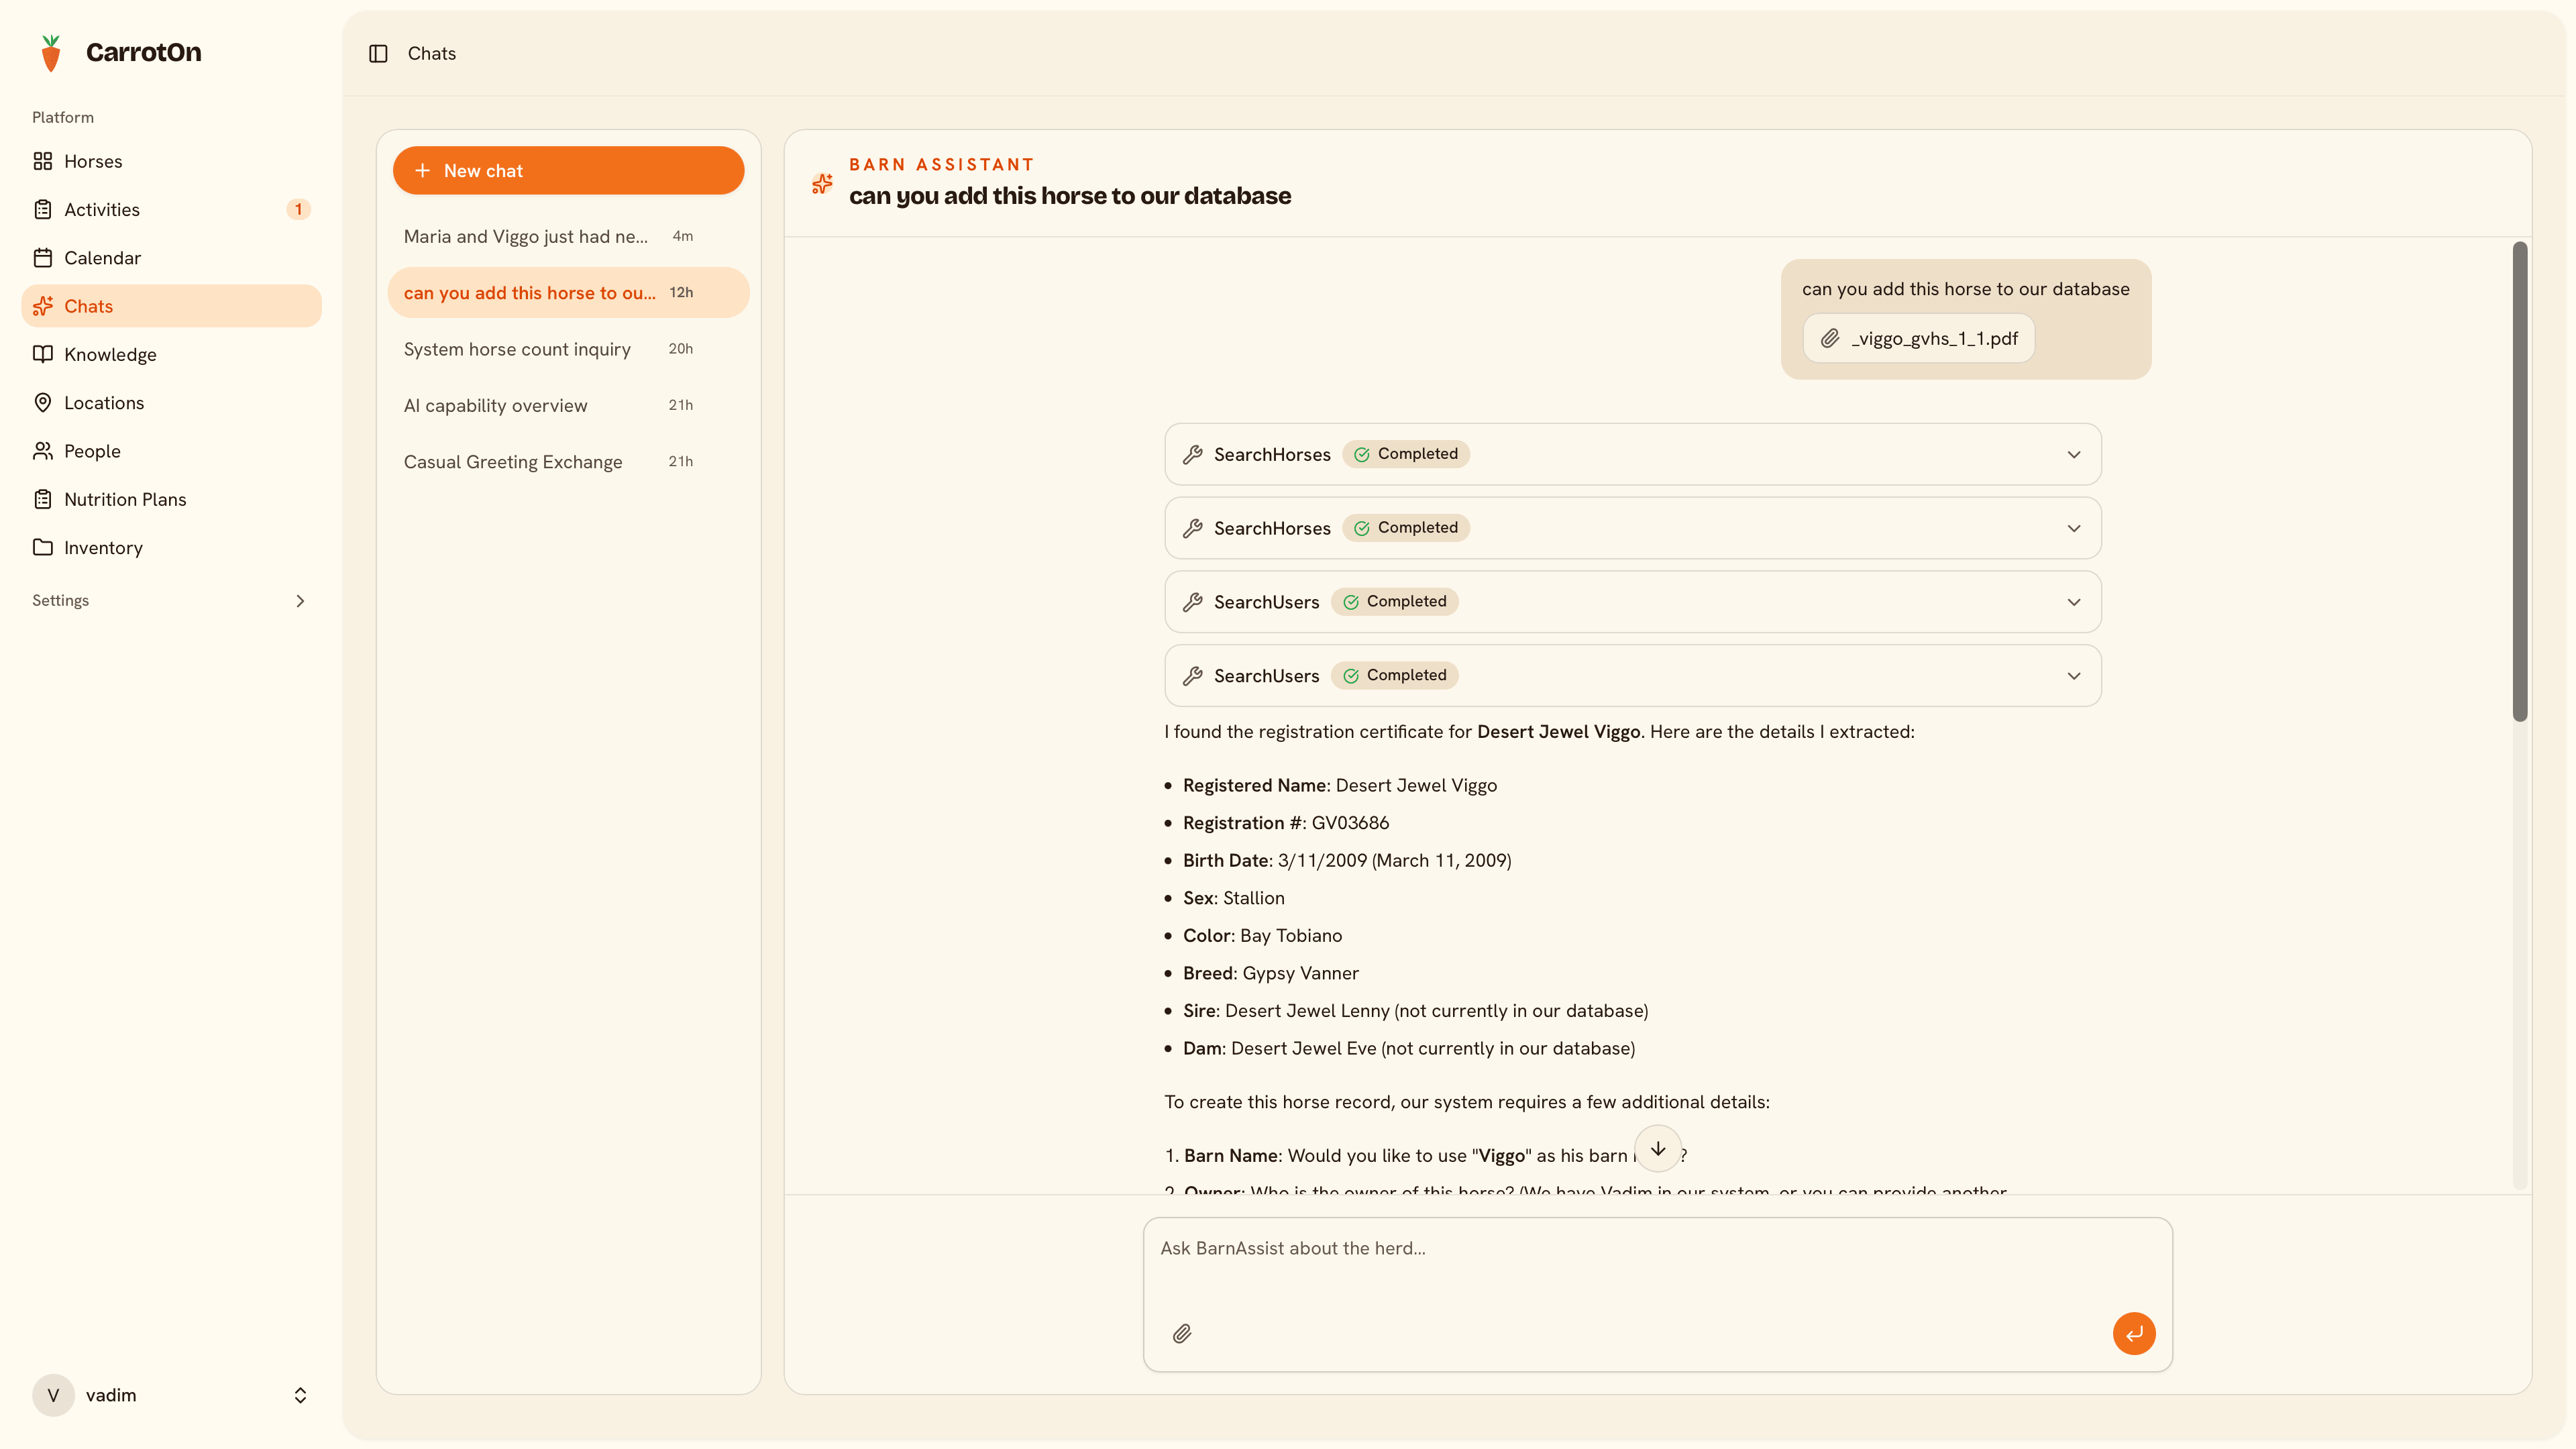
Task: Open Locations pin icon
Action: click(43, 402)
